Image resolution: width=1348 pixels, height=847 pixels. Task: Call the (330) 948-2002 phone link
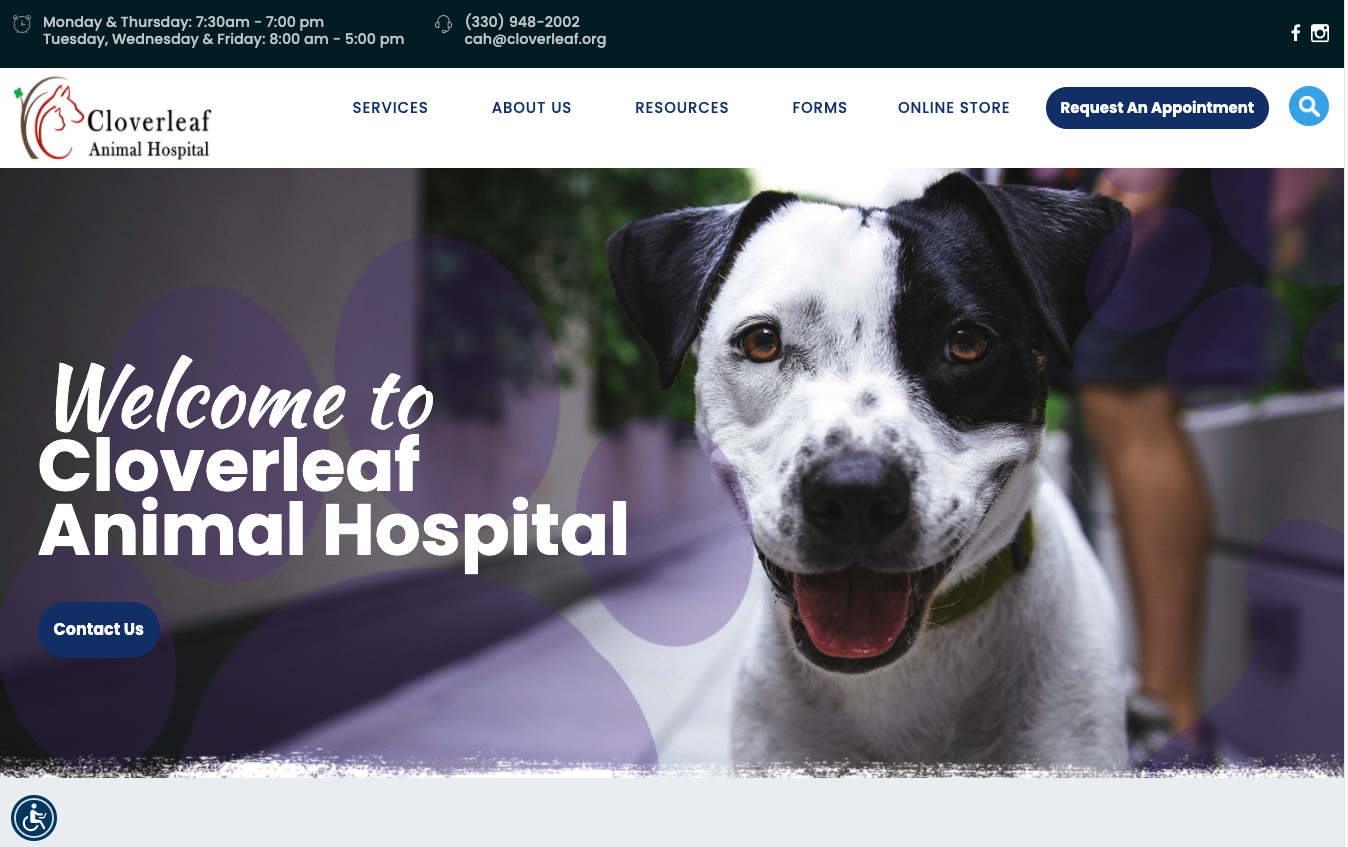coord(522,22)
